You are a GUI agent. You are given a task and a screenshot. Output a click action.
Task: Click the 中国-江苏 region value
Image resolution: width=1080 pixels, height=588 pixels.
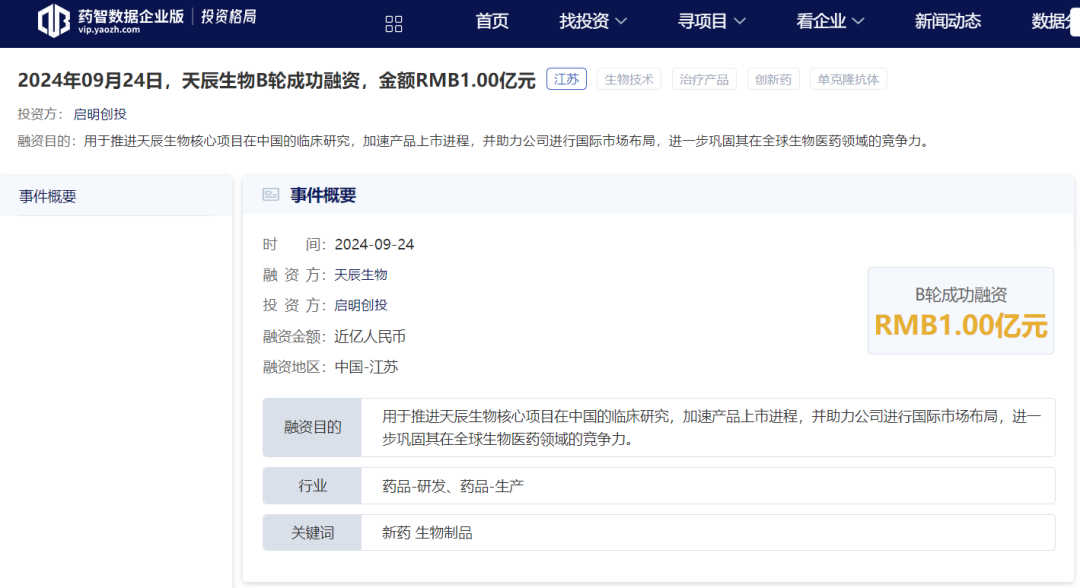pos(366,367)
